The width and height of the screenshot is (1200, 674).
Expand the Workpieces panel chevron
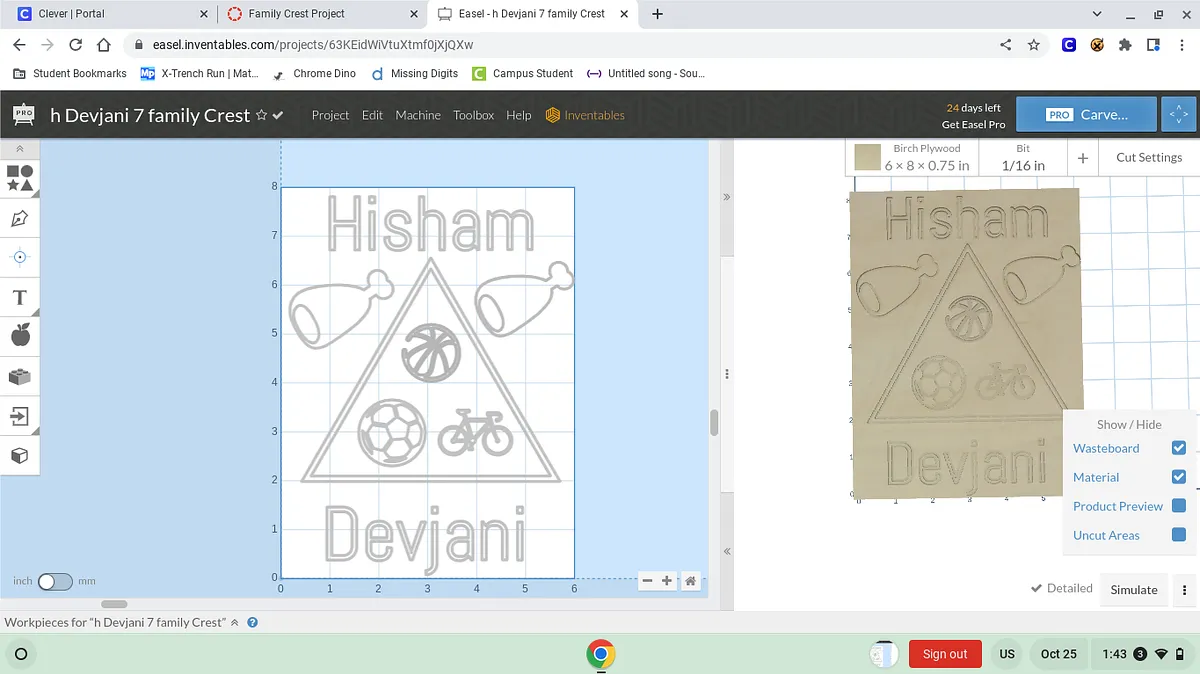click(x=235, y=622)
